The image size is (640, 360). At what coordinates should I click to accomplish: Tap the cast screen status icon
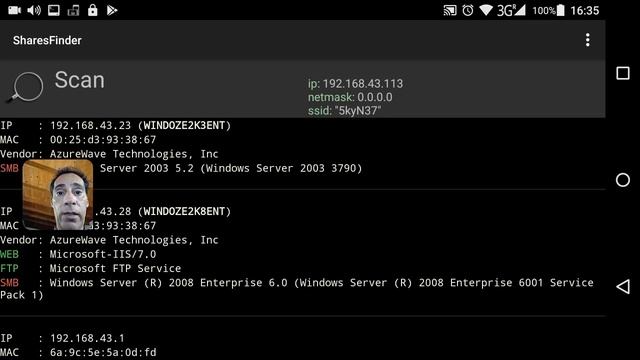click(450, 10)
